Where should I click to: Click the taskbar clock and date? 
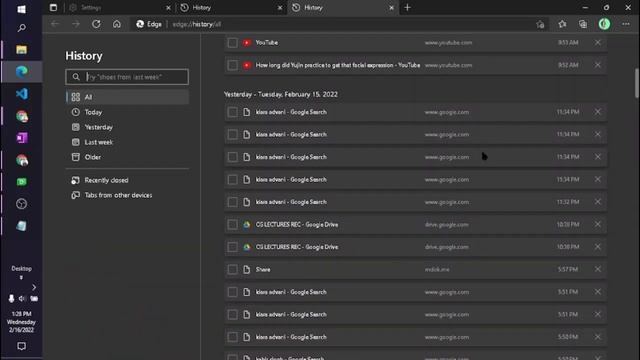click(21, 322)
